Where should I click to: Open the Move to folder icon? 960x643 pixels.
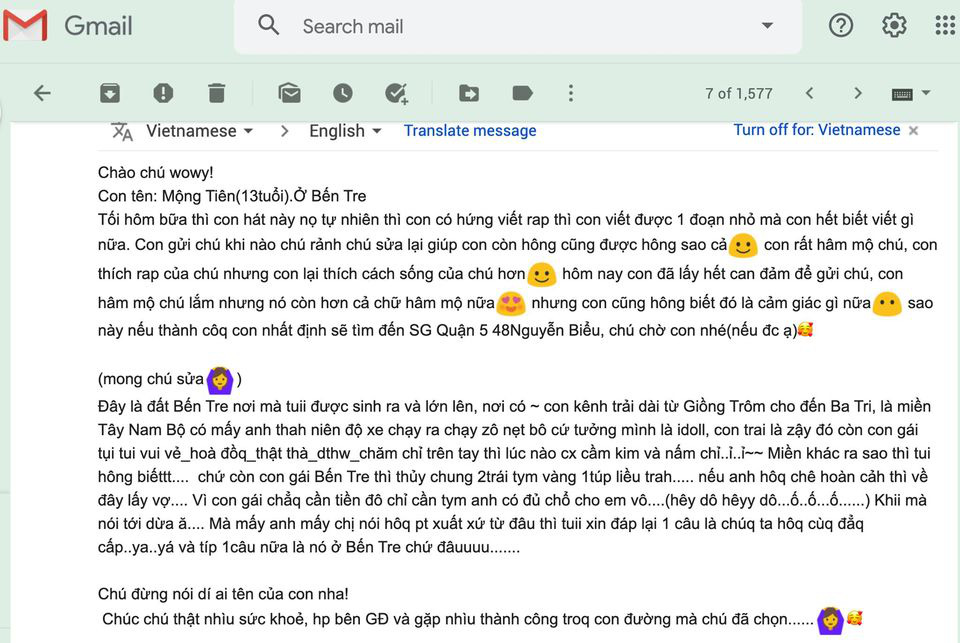[x=469, y=93]
